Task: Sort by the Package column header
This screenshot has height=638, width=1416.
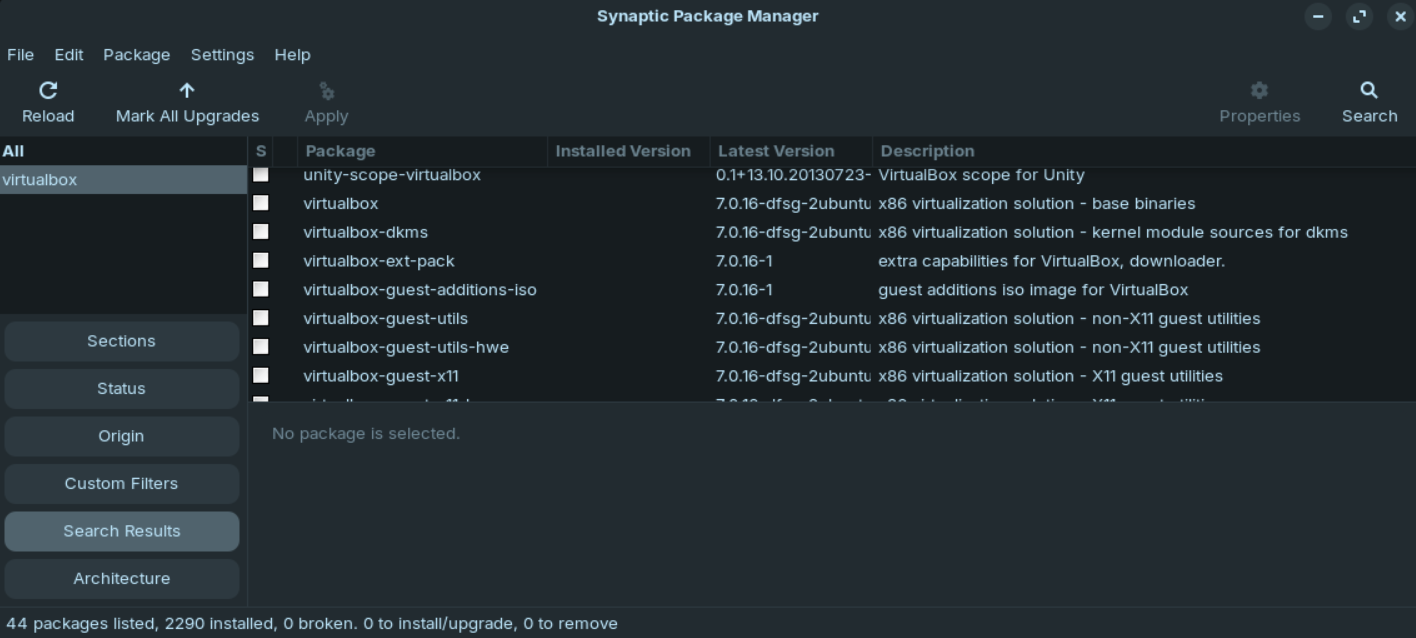Action: pos(423,151)
